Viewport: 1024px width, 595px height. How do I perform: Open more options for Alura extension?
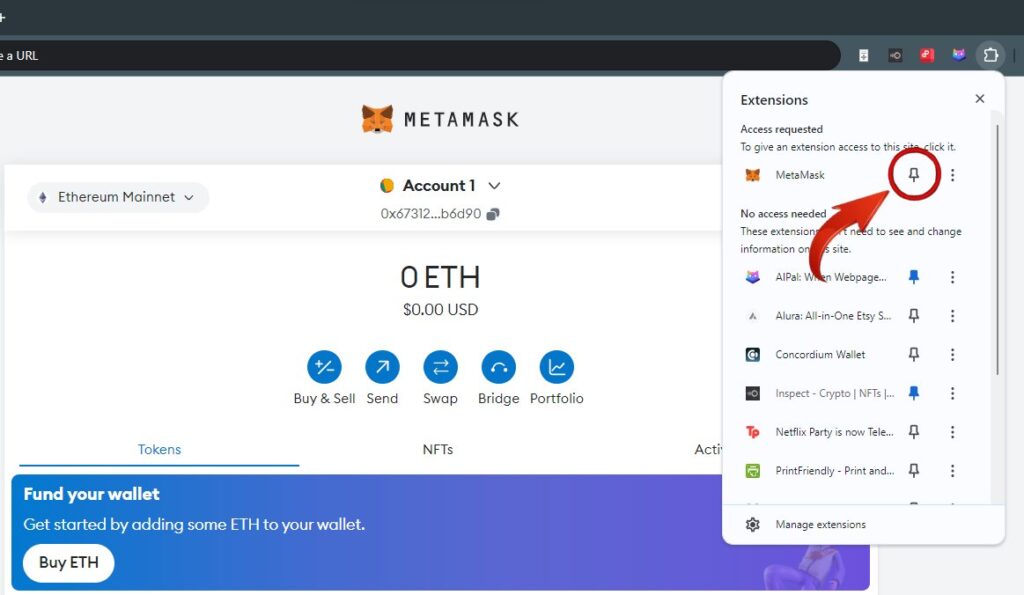pos(952,315)
